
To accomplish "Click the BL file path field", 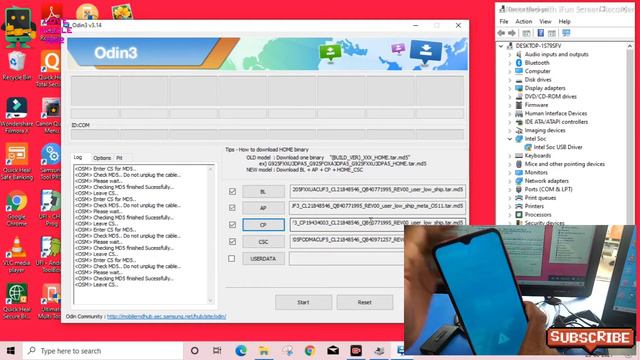I will pos(378,190).
